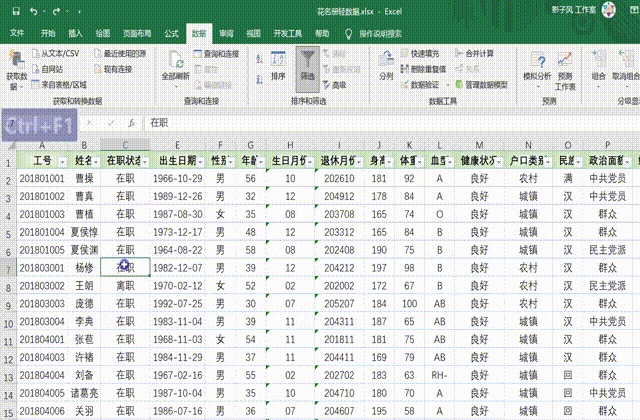Toggle the 筛选 filter button
Screen dimensions: 640x420
coord(307,69)
